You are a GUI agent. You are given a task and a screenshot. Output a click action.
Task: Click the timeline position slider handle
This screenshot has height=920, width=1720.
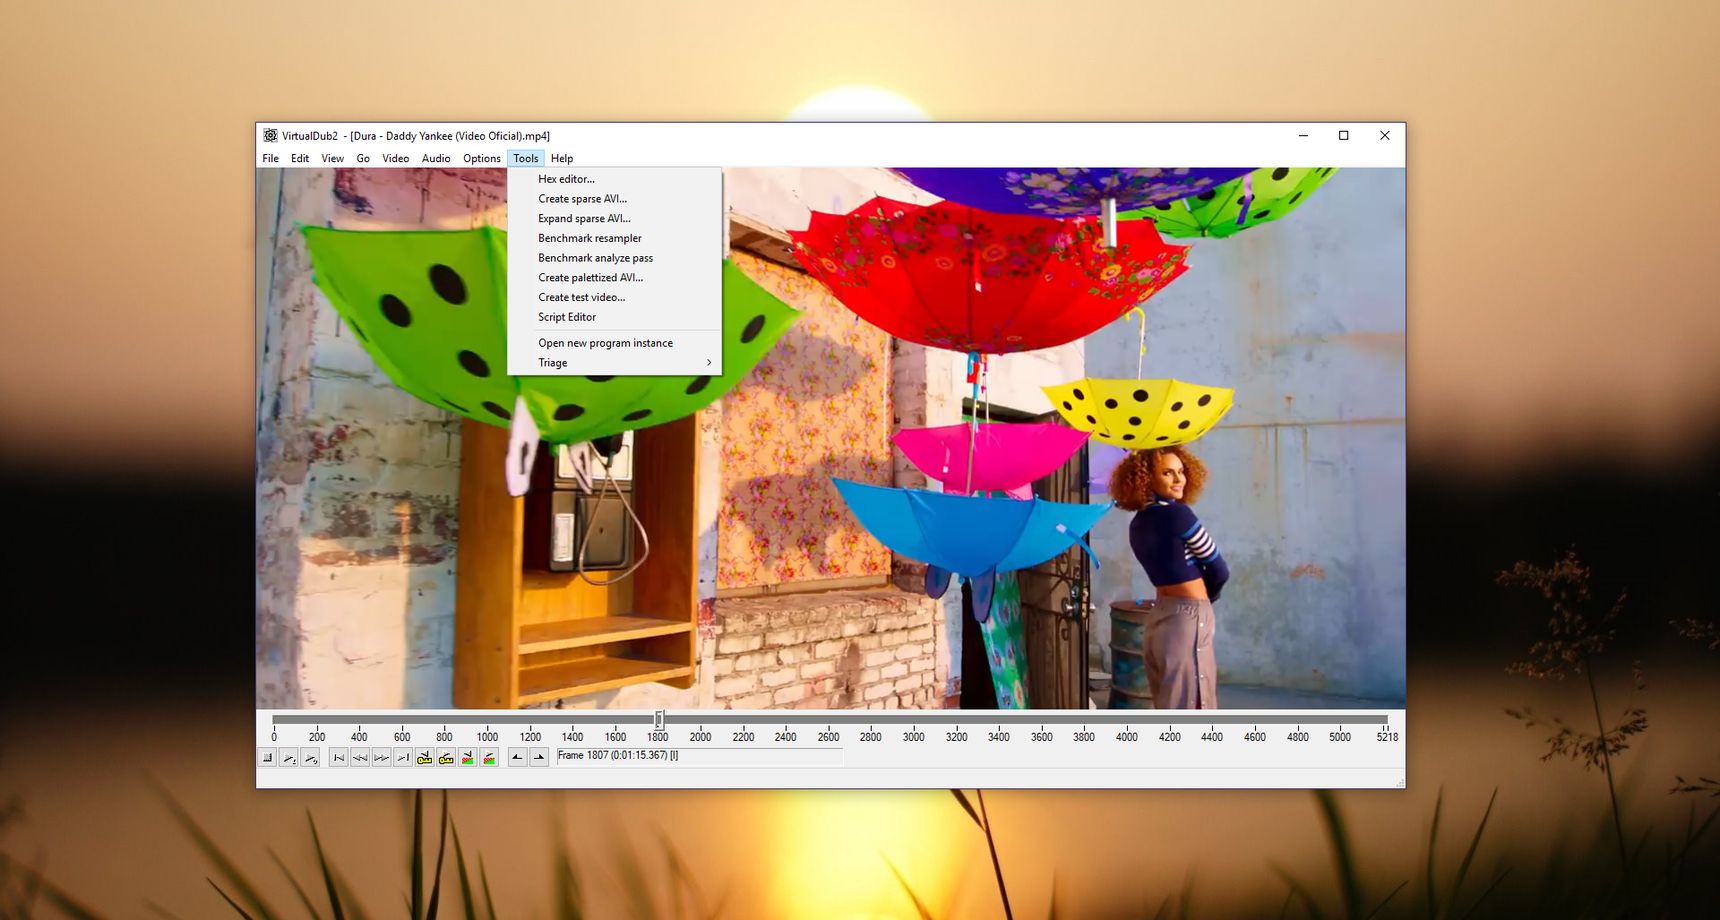[x=659, y=719]
